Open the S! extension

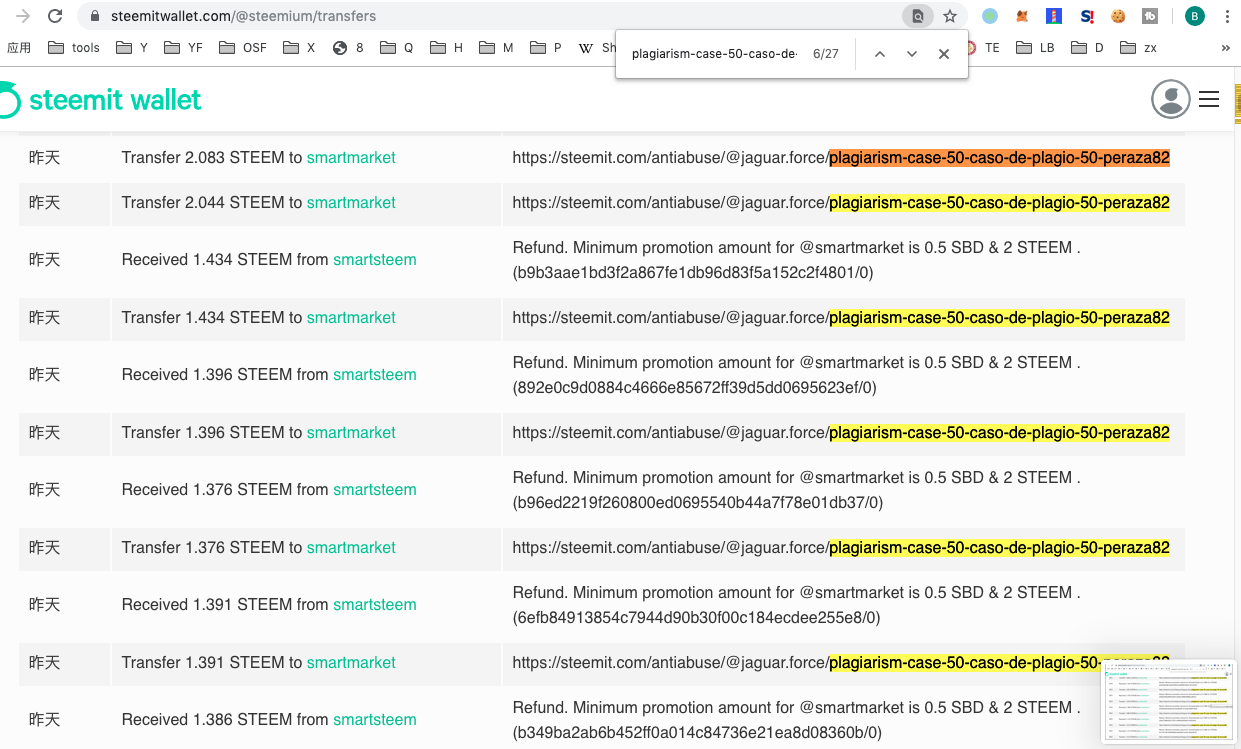click(1087, 16)
